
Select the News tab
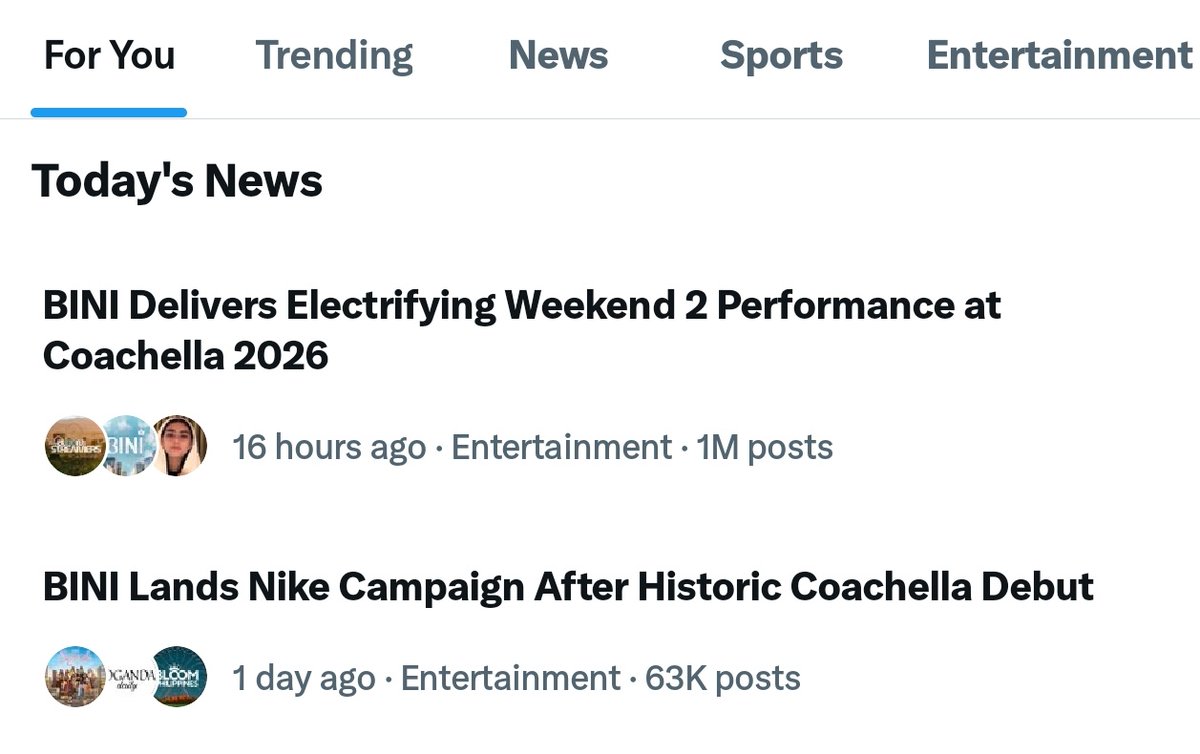point(558,56)
